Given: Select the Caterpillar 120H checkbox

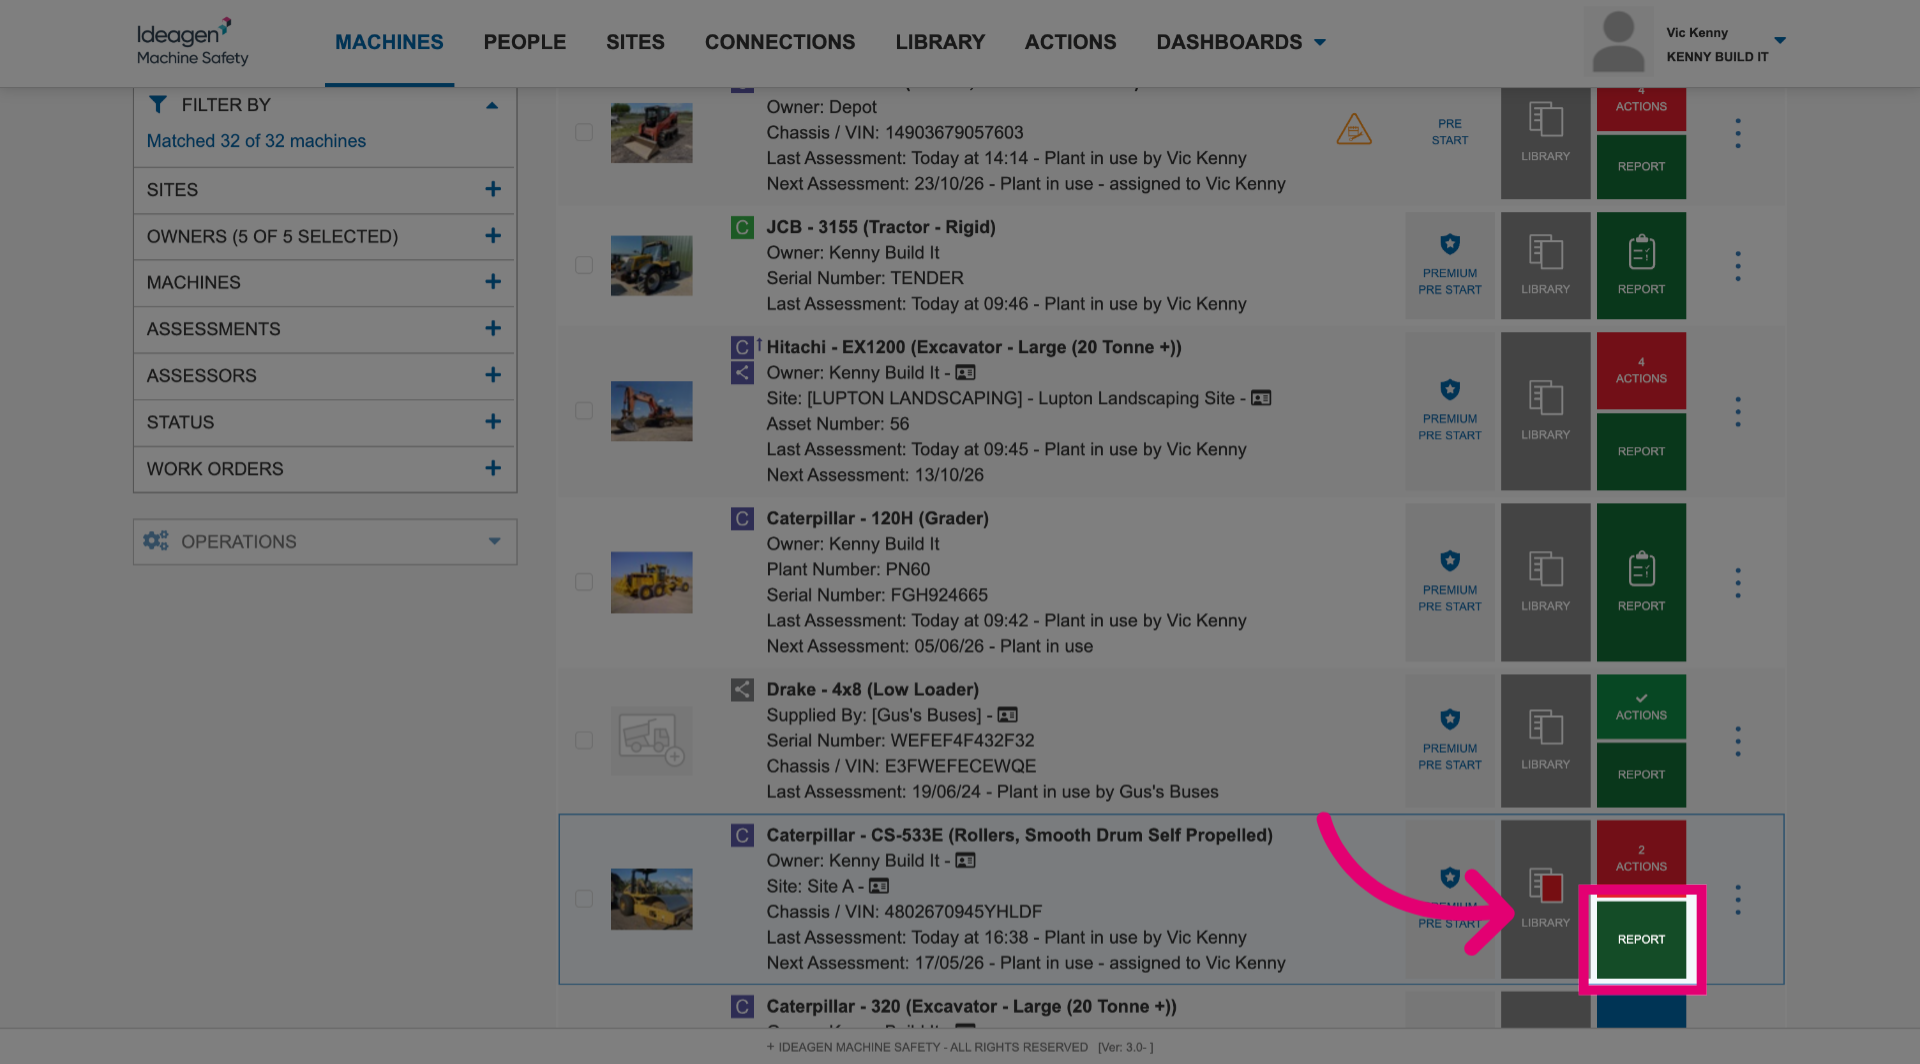Looking at the screenshot, I should click(584, 582).
